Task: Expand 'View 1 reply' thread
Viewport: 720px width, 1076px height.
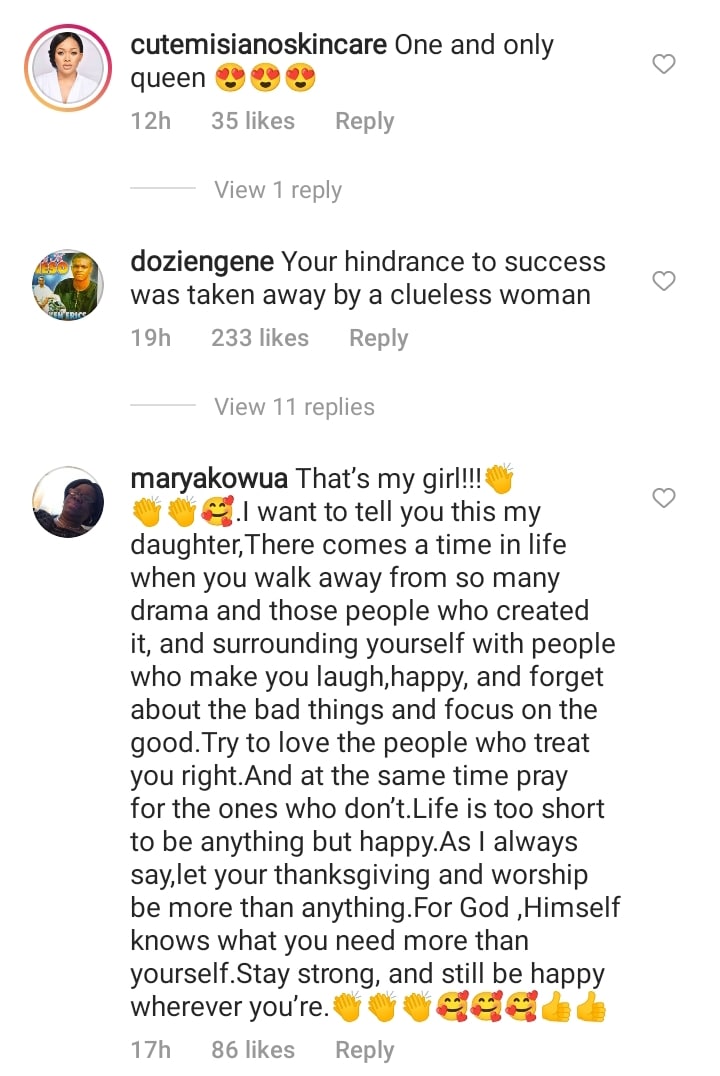Action: [x=277, y=190]
